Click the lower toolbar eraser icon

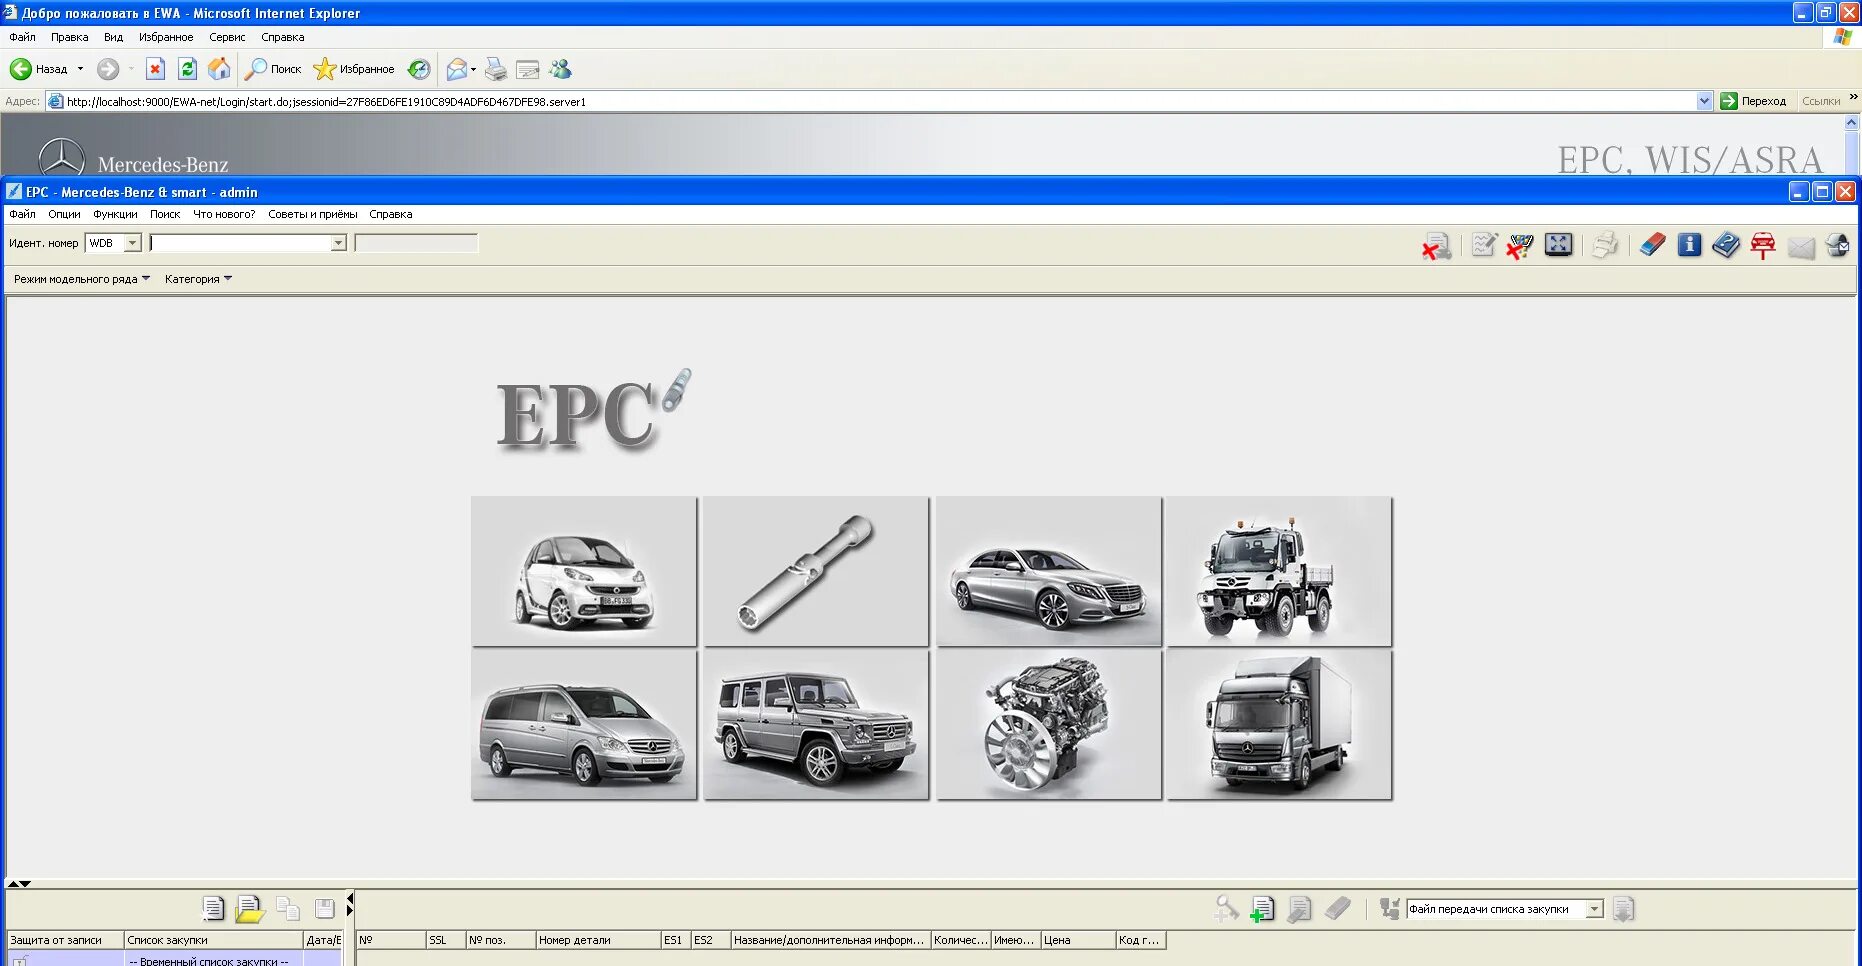1338,908
